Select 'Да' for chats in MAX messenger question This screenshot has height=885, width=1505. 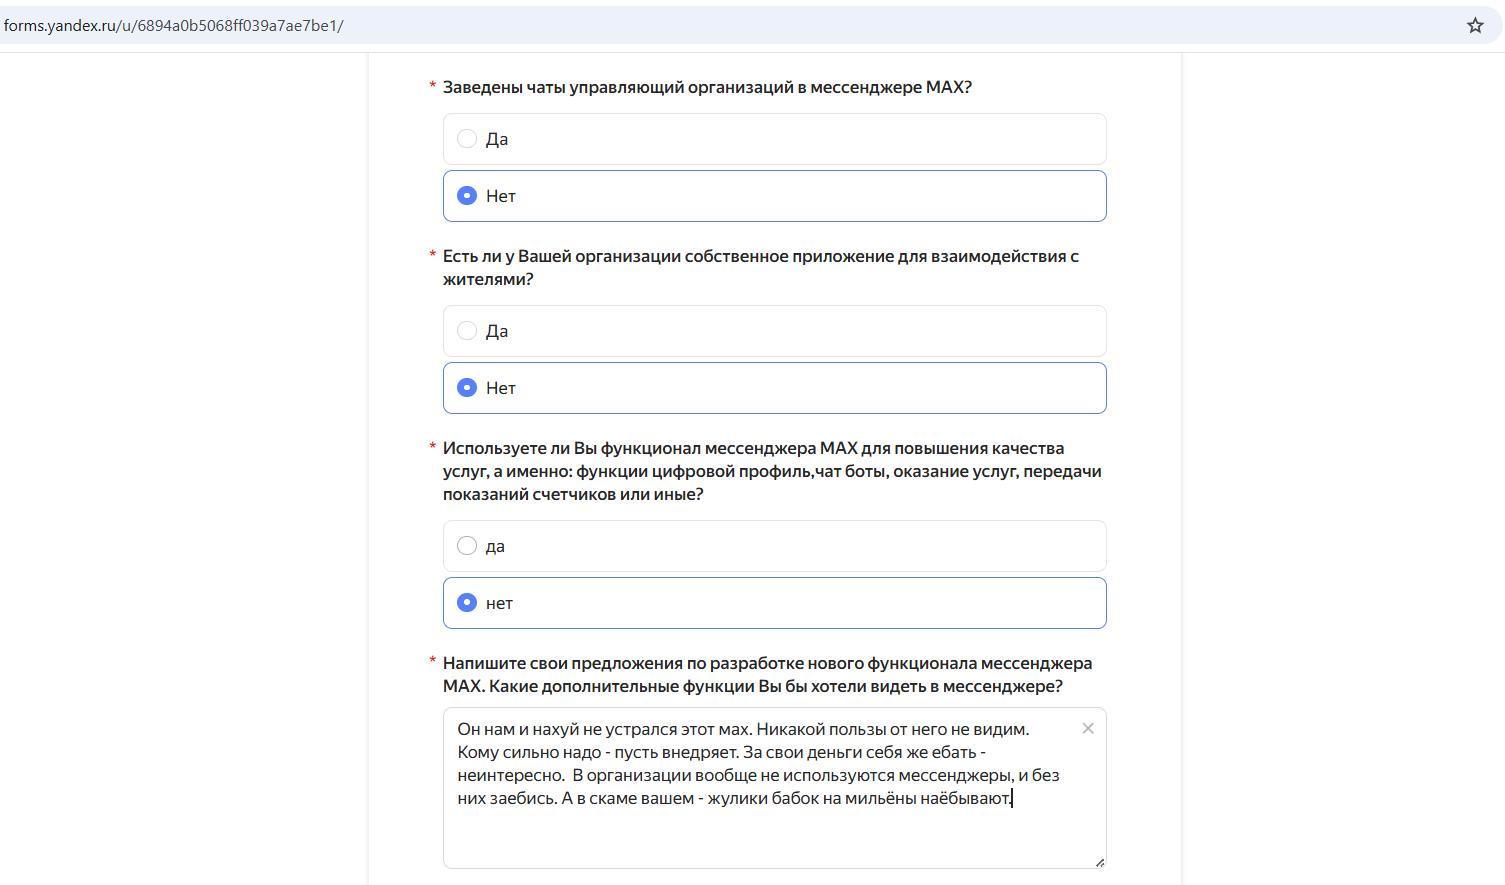coord(775,139)
